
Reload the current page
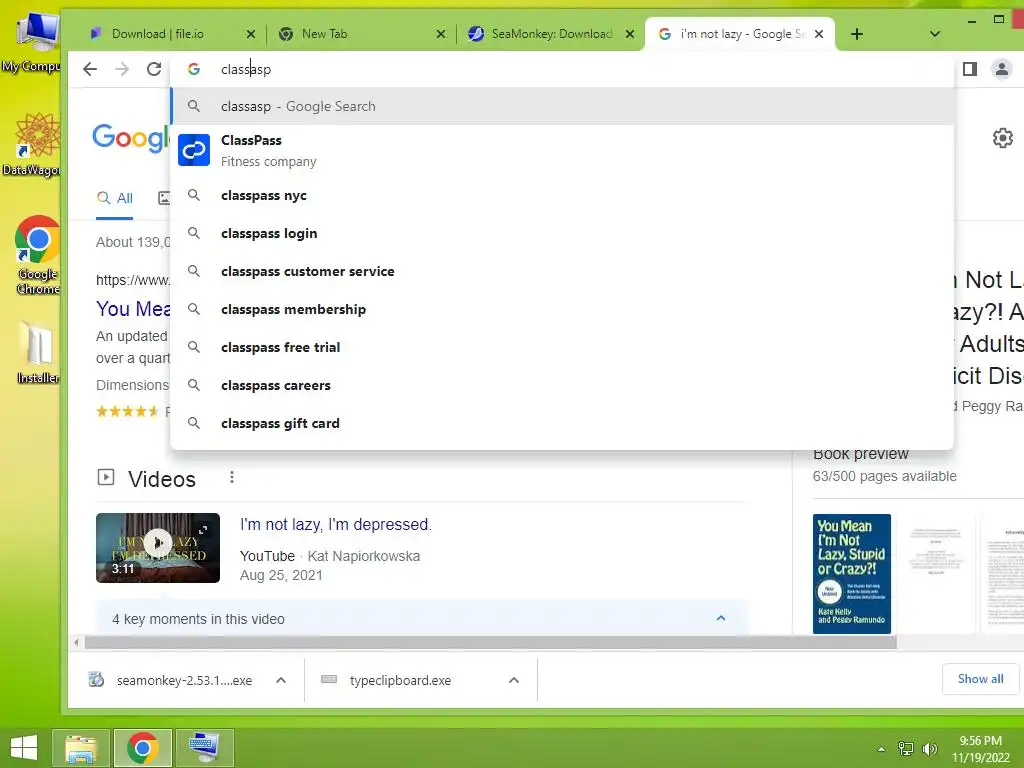[x=154, y=69]
